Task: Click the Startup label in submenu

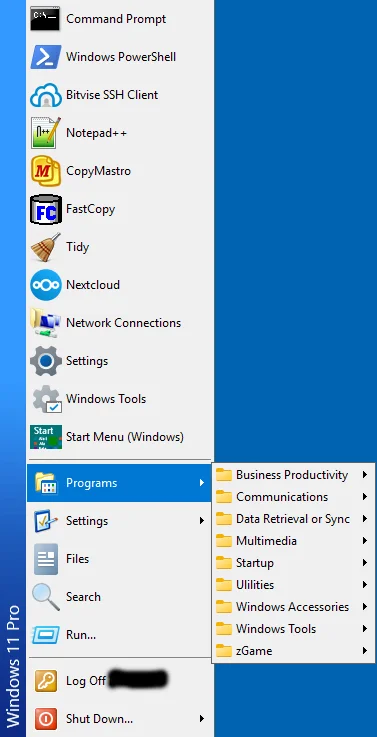Action: pyautogui.click(x=255, y=563)
